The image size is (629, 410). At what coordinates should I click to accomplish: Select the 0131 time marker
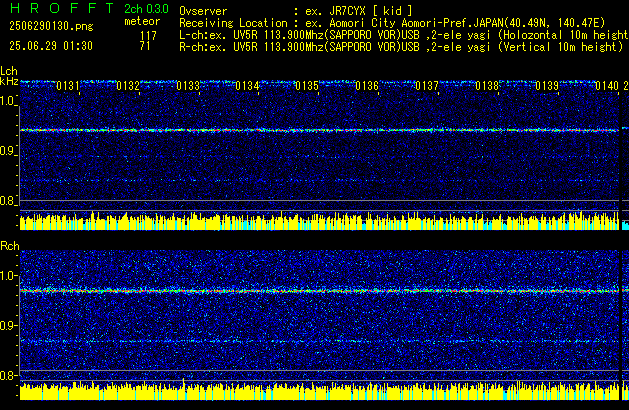point(68,86)
